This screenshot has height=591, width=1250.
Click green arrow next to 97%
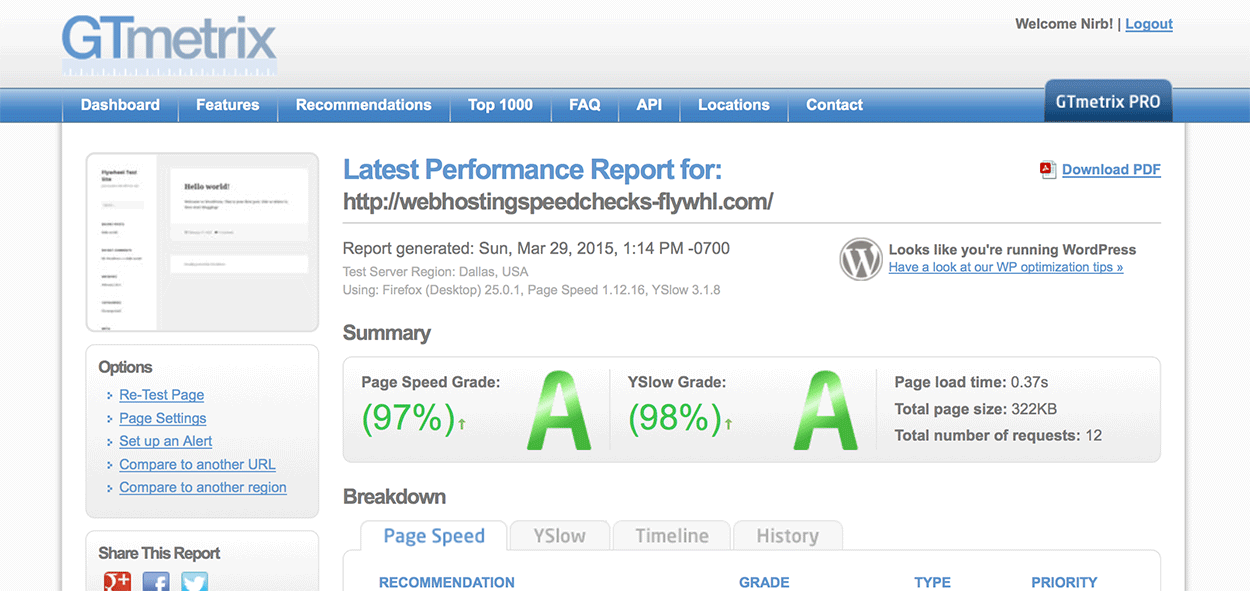(462, 424)
